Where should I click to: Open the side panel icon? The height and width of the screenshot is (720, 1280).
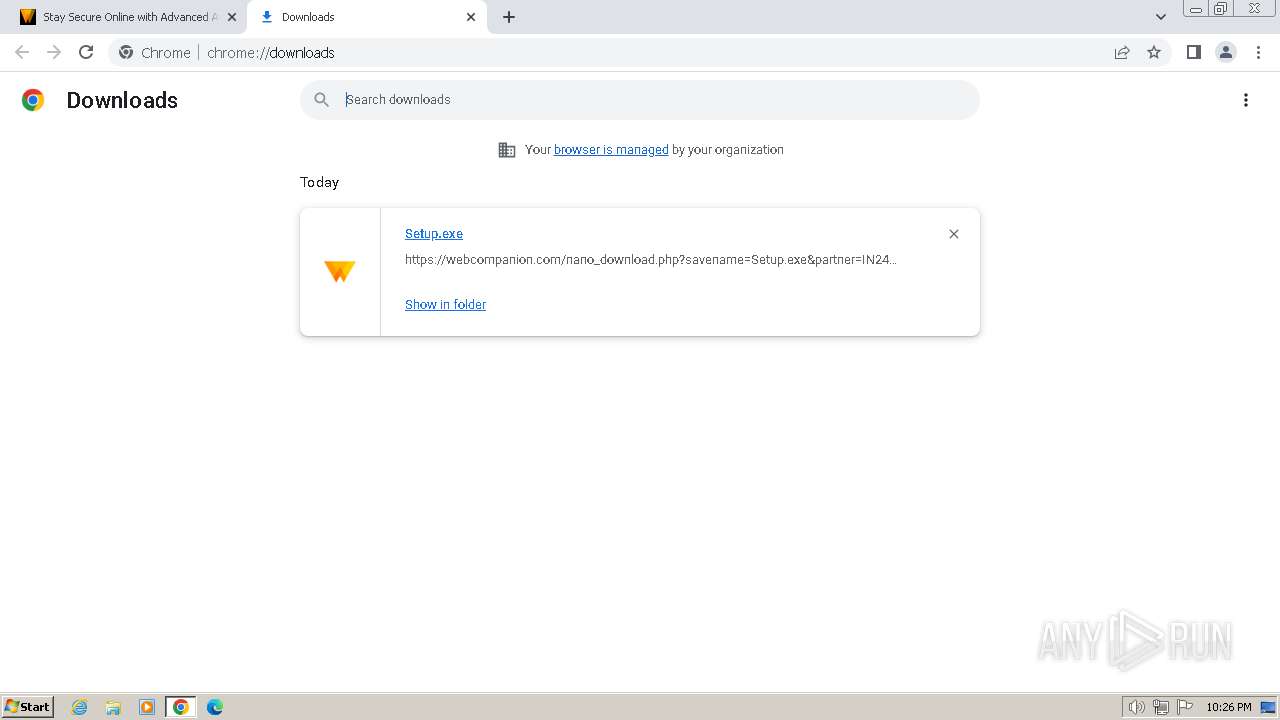[x=1193, y=52]
